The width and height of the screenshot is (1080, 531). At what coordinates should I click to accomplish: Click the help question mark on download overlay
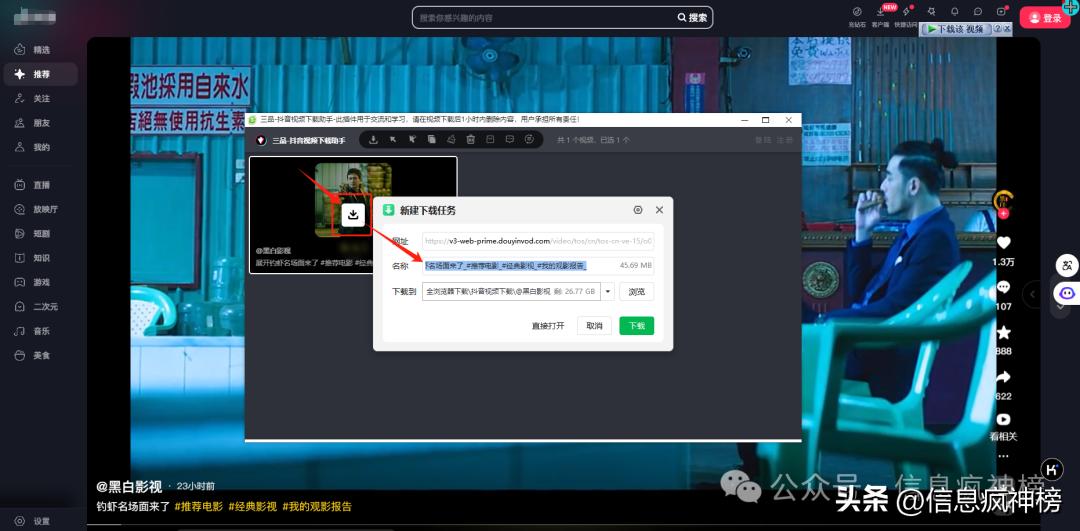(x=997, y=29)
